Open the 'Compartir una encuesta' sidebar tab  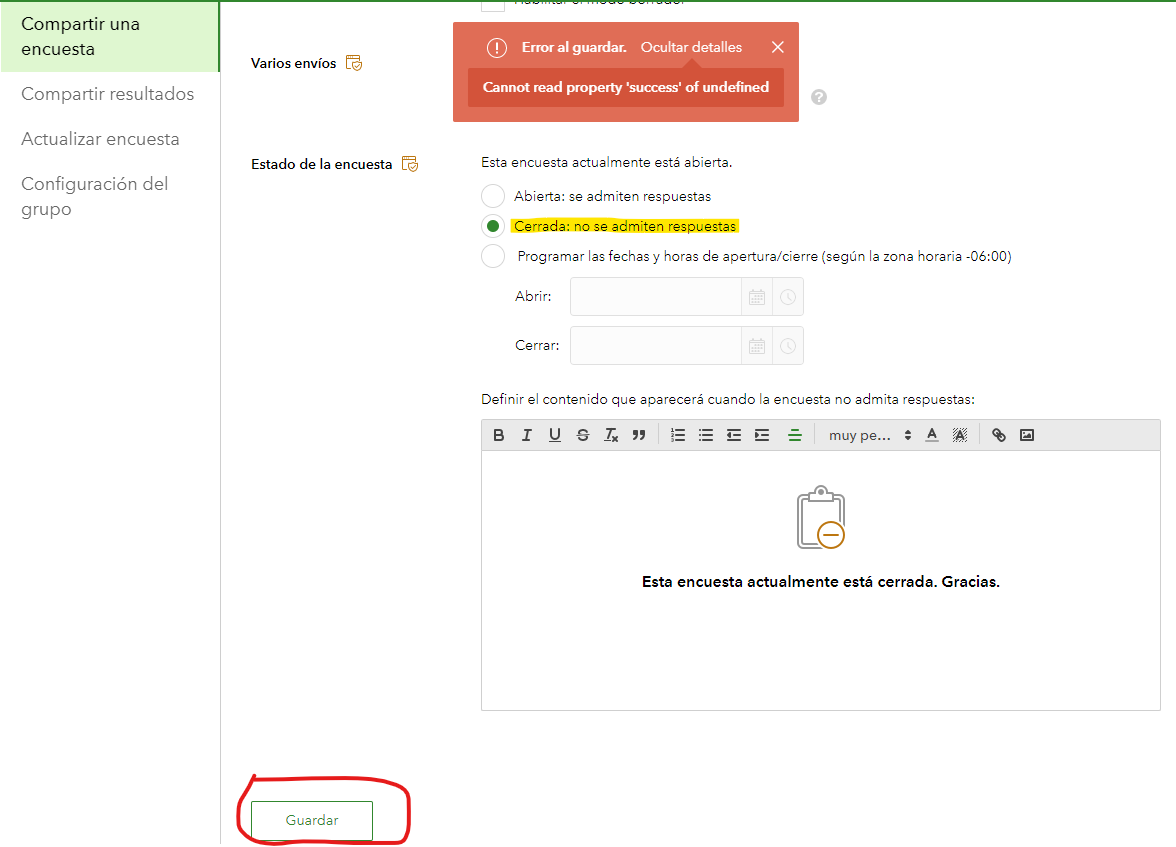point(110,36)
